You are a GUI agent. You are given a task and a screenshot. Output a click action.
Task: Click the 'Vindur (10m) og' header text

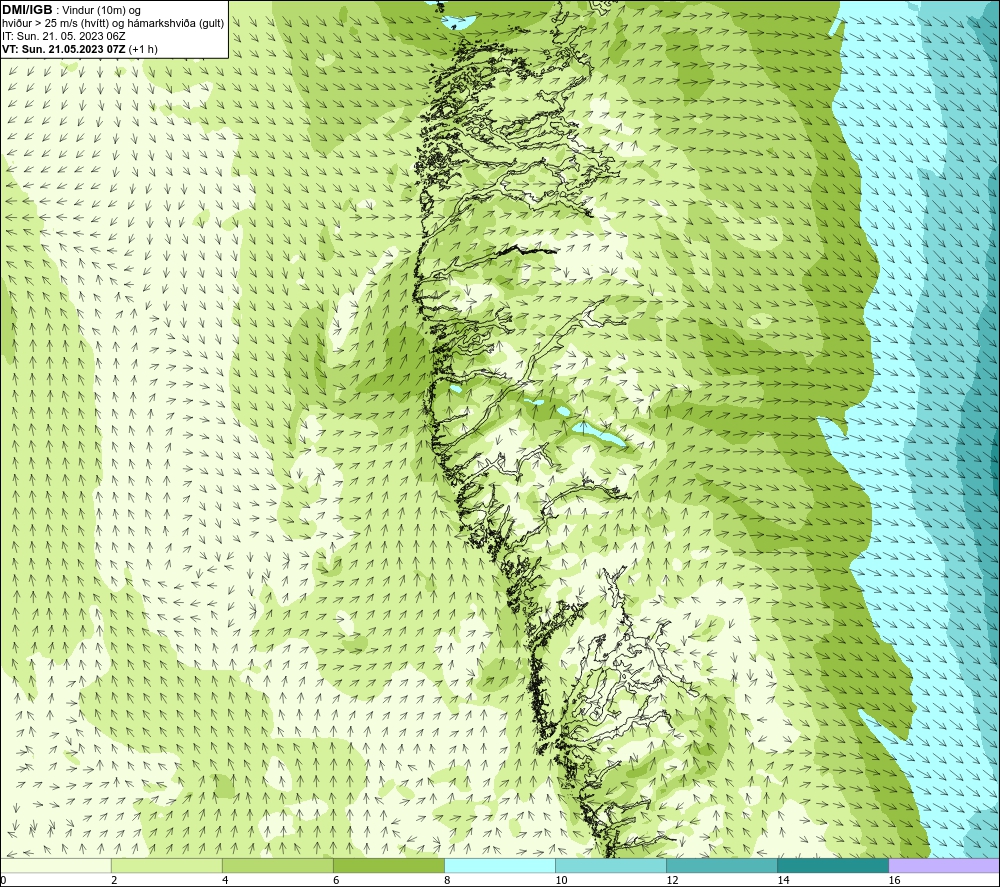pos(101,10)
